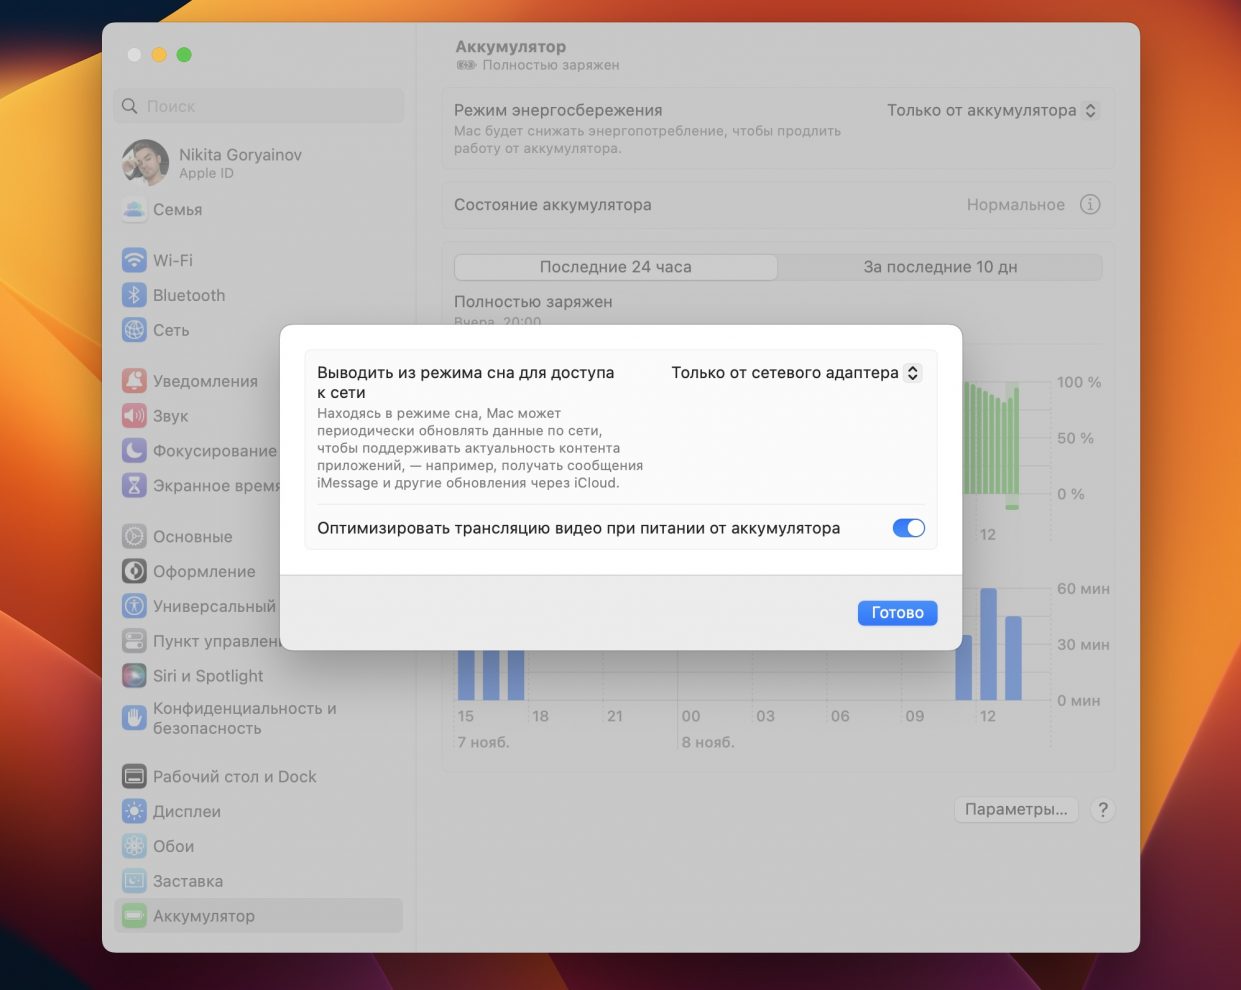1241x990 pixels.
Task: Click Нормальное battery state text
Action: coord(1016,205)
